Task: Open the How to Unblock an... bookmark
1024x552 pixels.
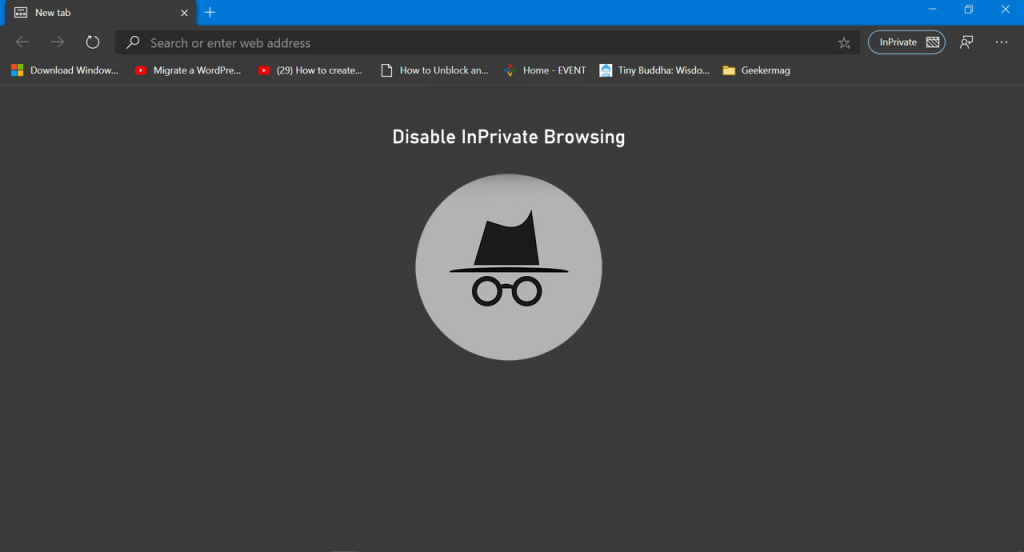Action: [x=434, y=71]
